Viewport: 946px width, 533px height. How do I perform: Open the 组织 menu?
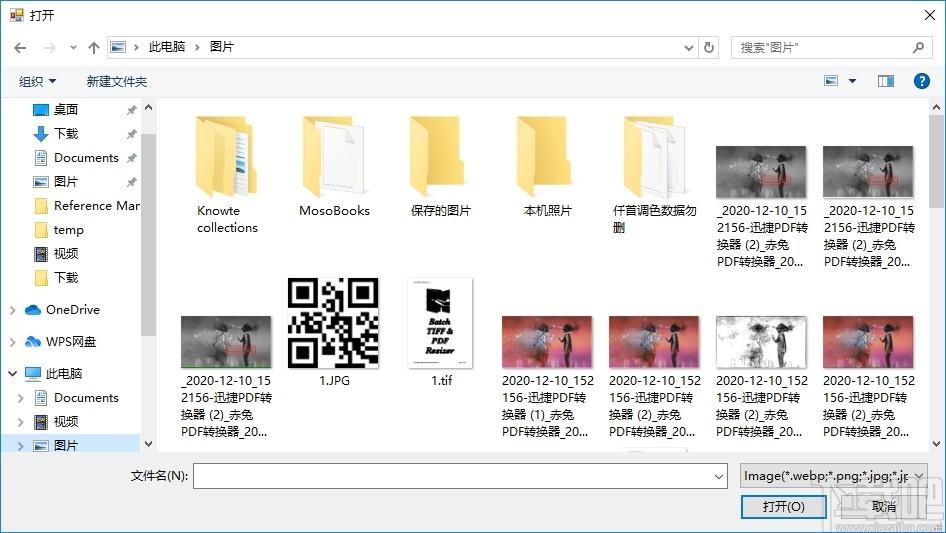[37, 81]
